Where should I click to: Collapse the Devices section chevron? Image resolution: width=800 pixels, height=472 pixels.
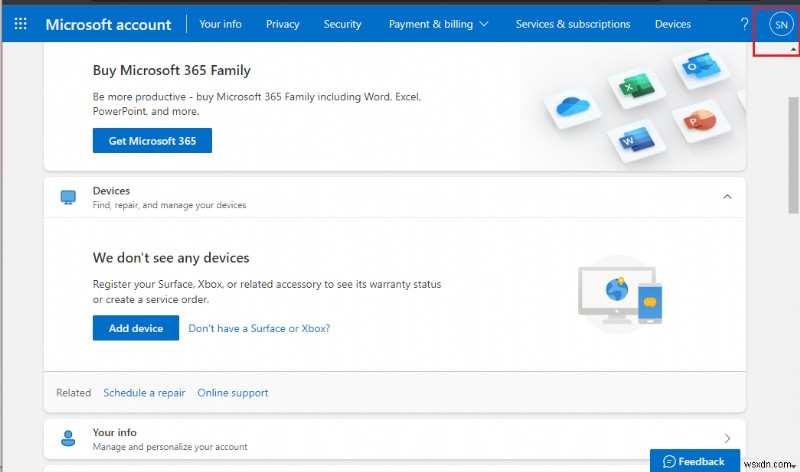click(727, 197)
